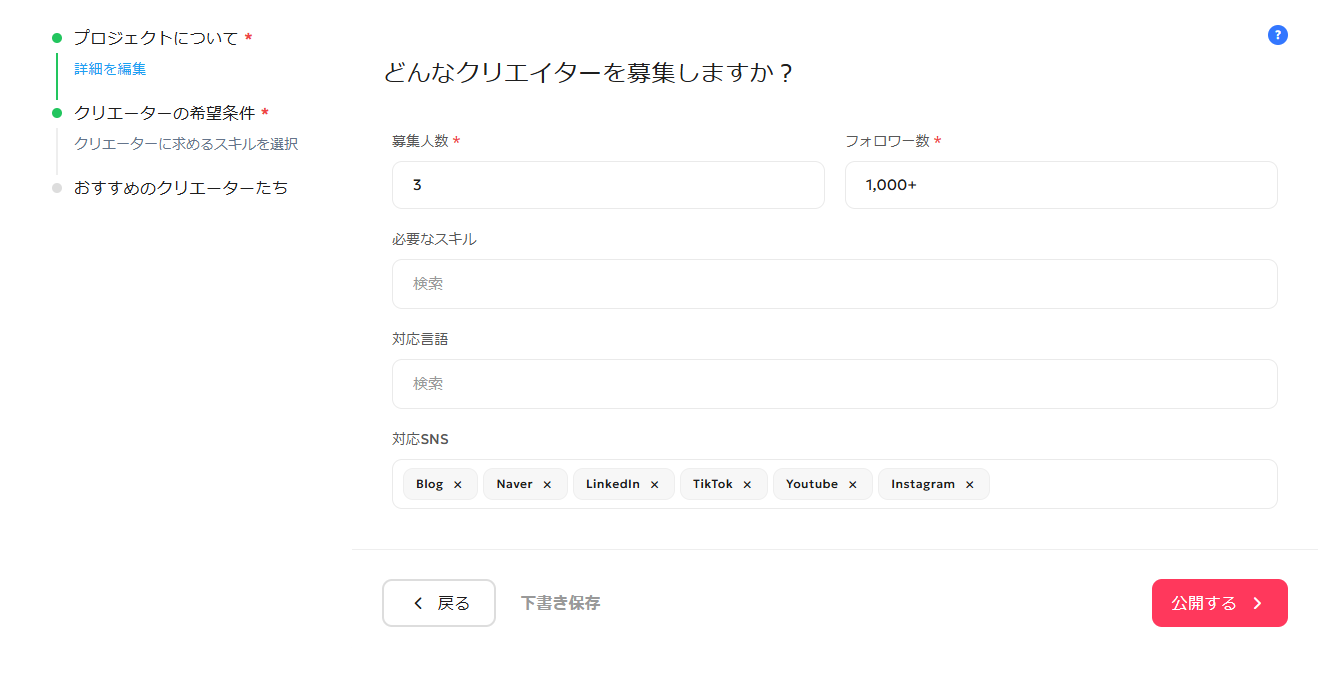Save draft using 下書き保存
This screenshot has width=1322, height=678.
(560, 603)
